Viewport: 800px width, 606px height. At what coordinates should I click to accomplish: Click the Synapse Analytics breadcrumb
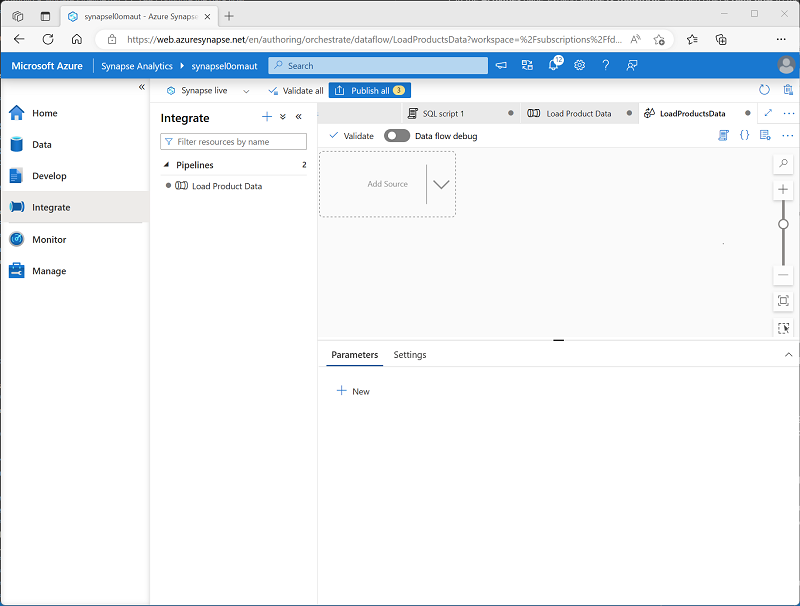[137, 66]
